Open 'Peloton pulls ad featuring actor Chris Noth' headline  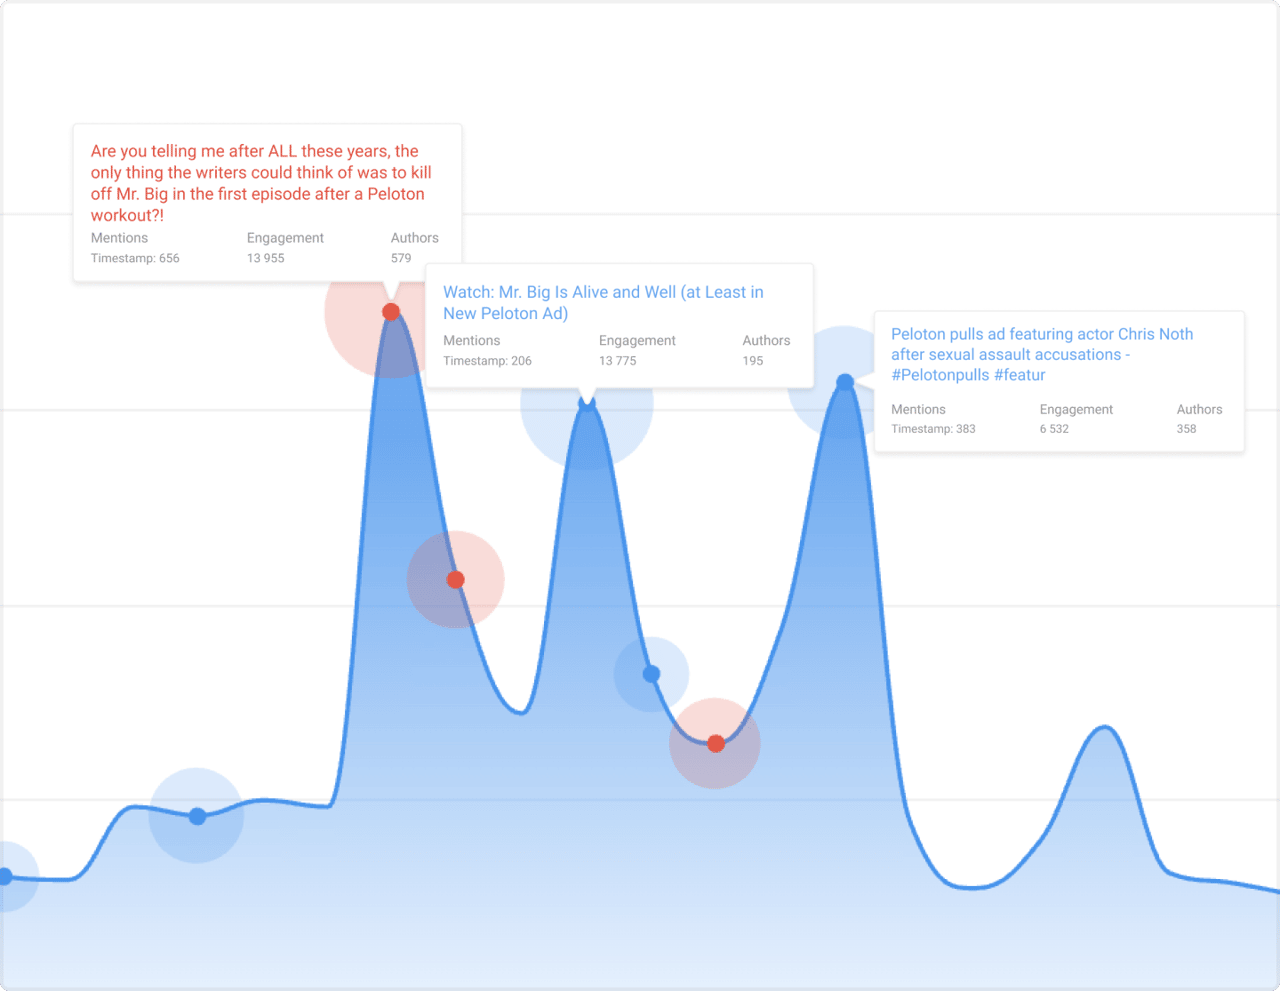1041,354
